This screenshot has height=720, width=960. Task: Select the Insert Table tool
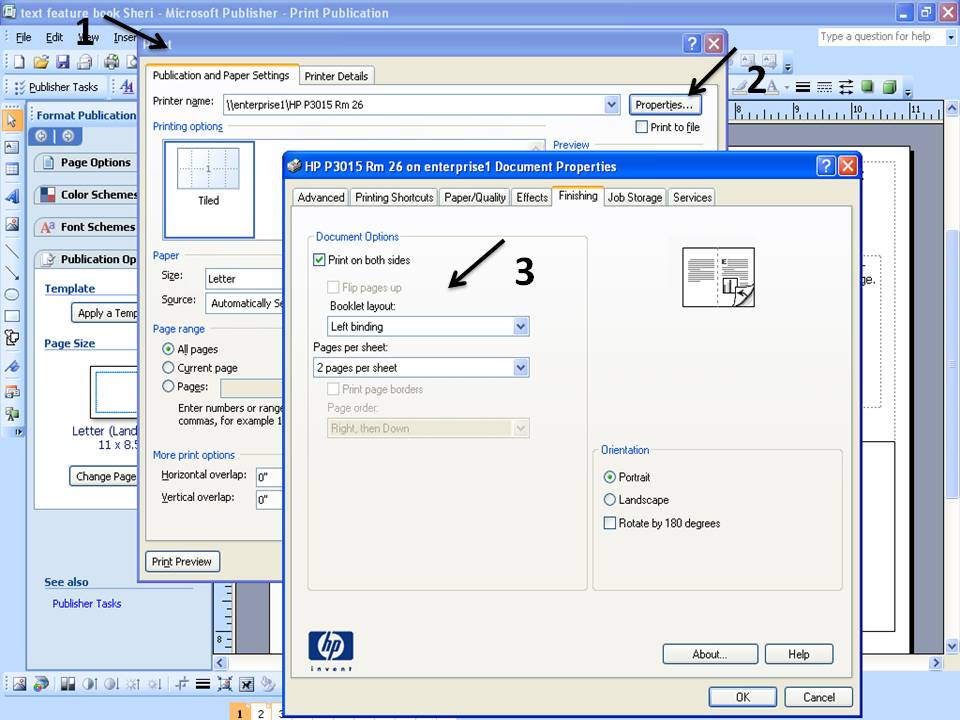12,170
